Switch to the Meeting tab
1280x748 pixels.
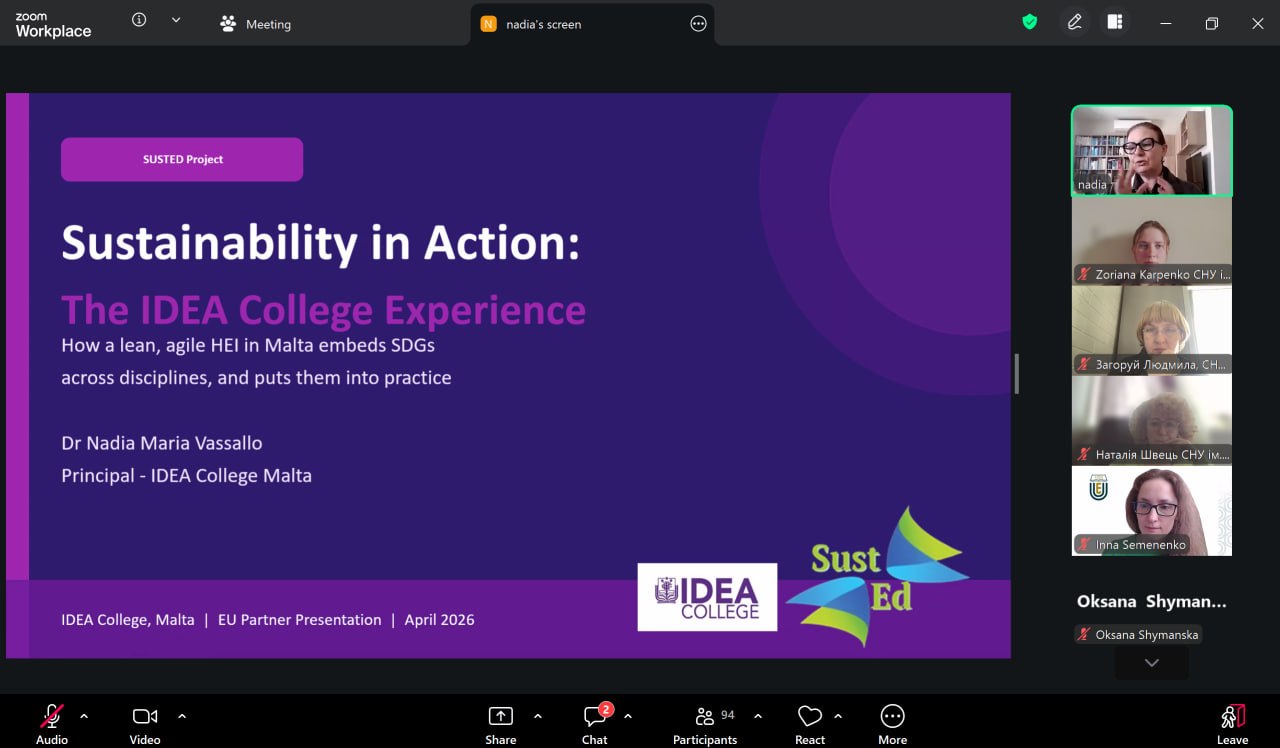point(256,24)
